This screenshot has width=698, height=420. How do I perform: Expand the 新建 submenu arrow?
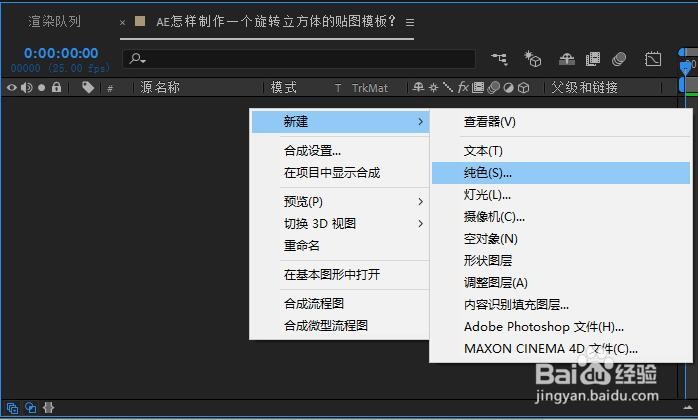coord(420,122)
